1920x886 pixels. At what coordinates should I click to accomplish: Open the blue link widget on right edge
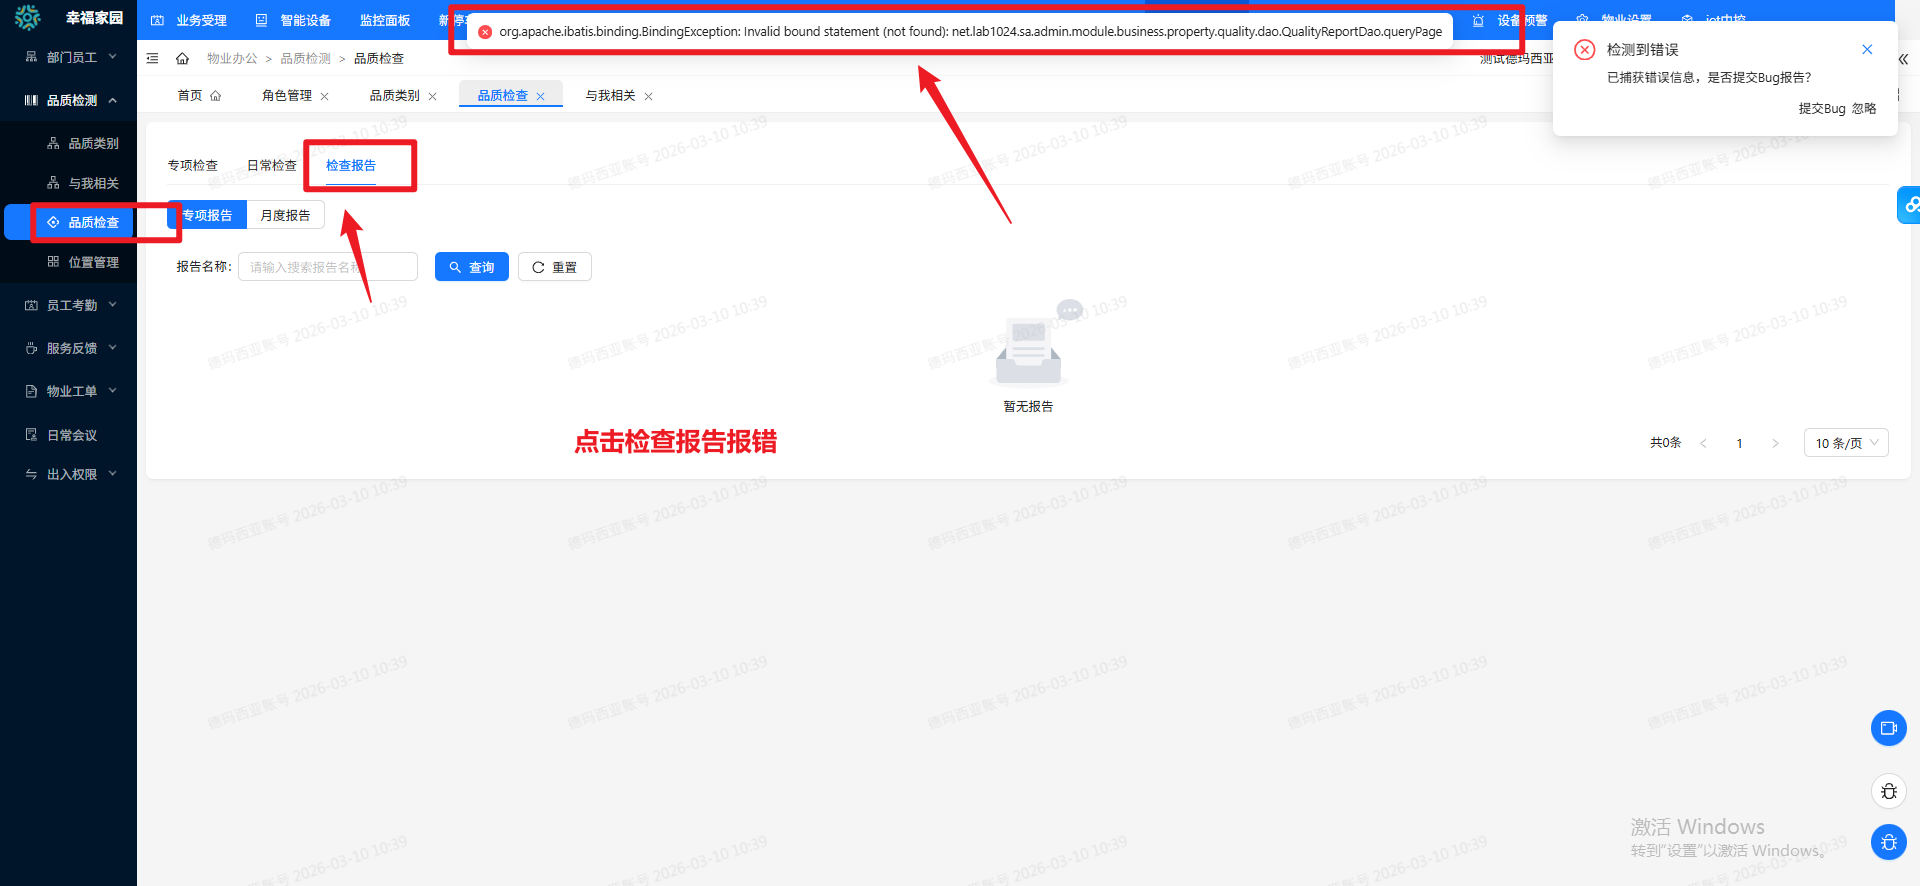pyautogui.click(x=1910, y=205)
